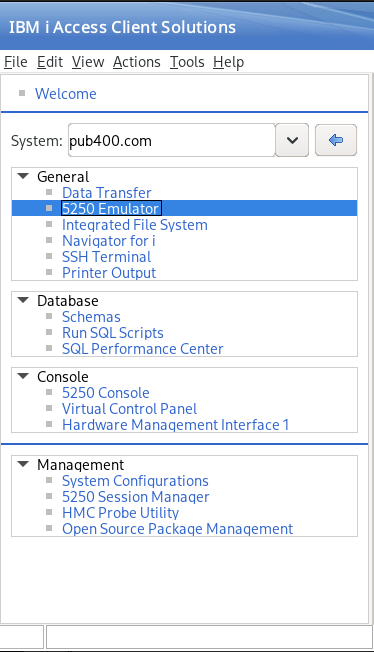Open Integrated File System
The image size is (374, 652).
coord(135,225)
